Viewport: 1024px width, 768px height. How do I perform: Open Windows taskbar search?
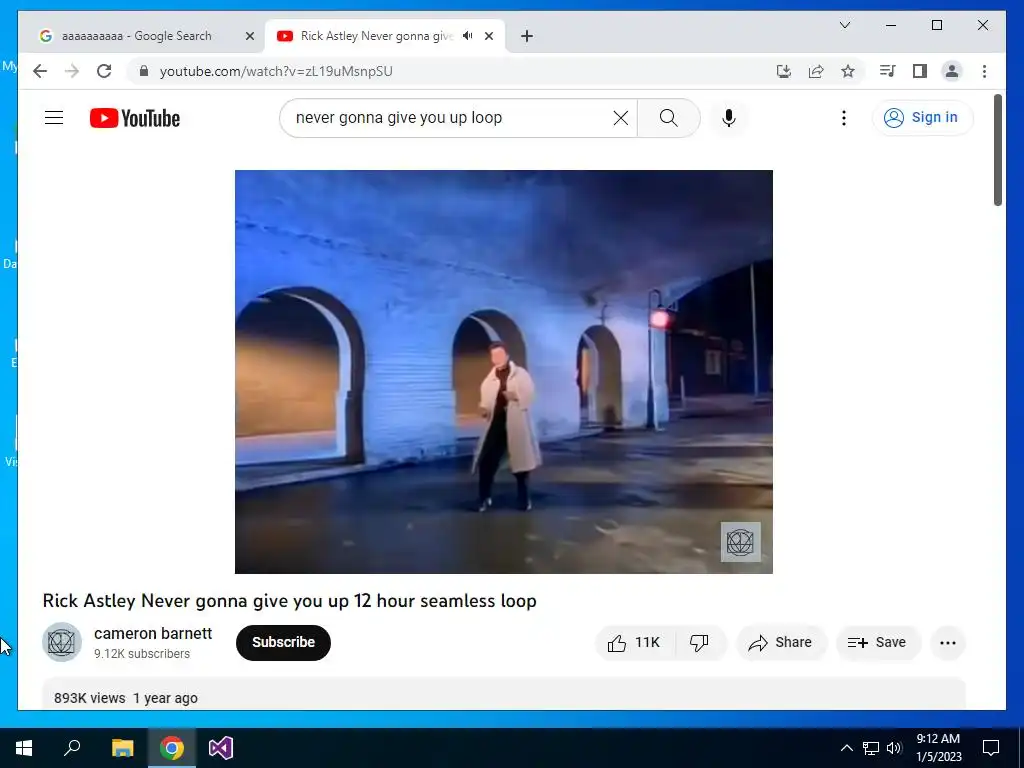click(x=72, y=748)
